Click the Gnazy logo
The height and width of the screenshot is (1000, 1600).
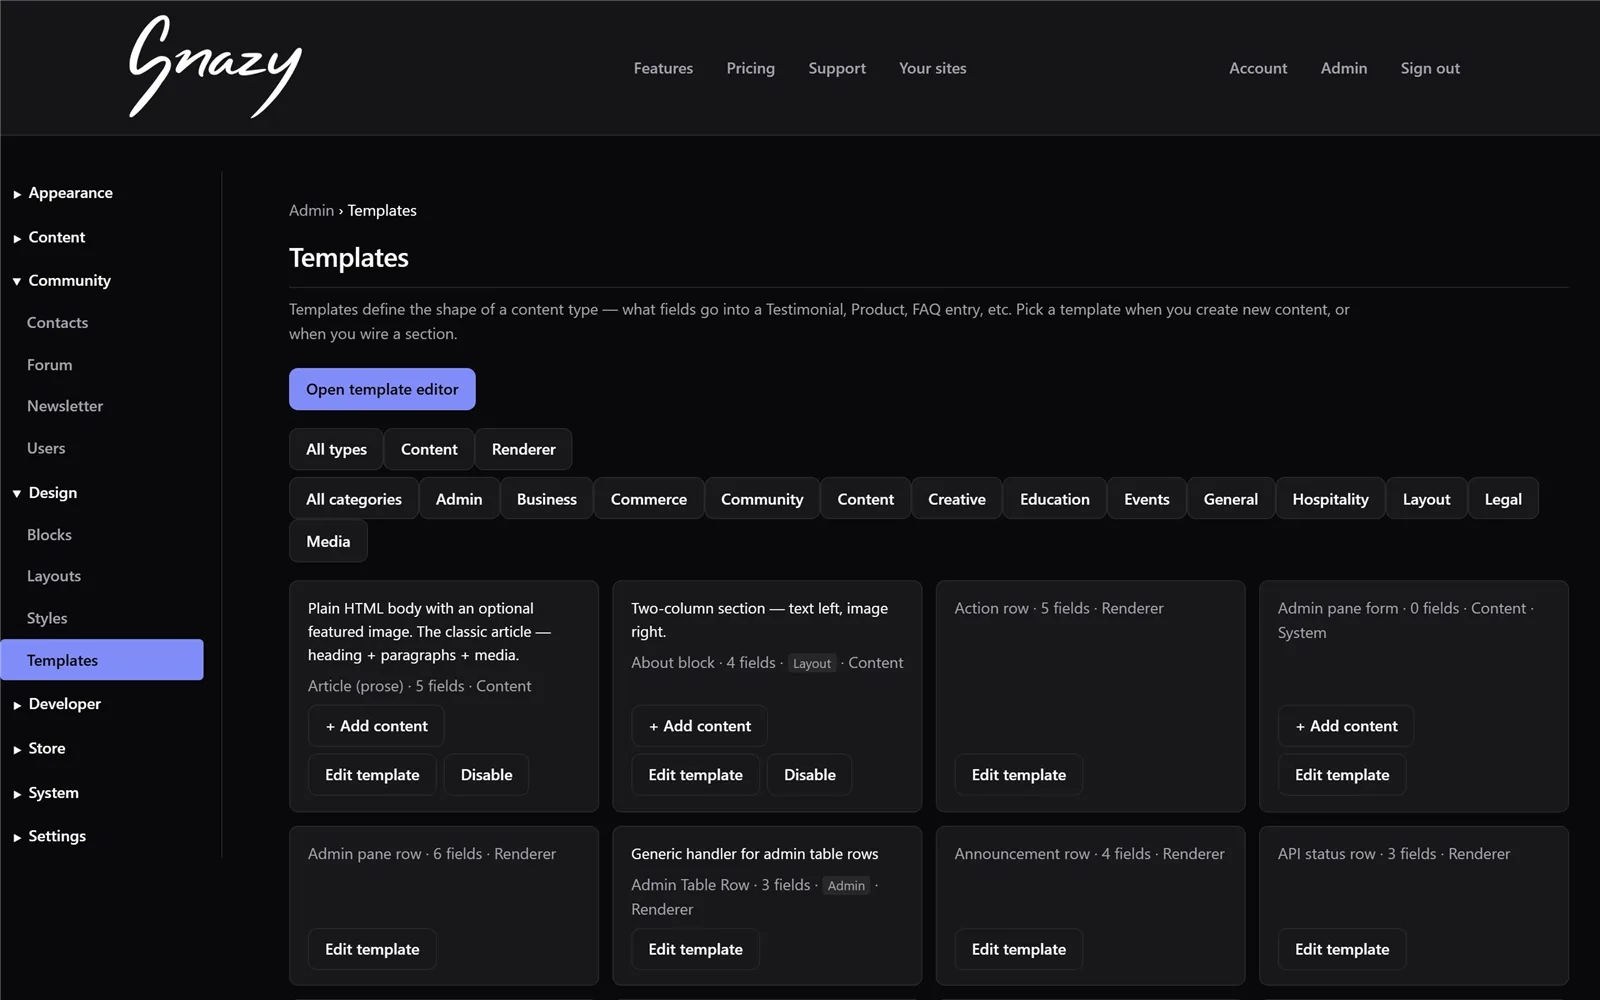point(215,67)
